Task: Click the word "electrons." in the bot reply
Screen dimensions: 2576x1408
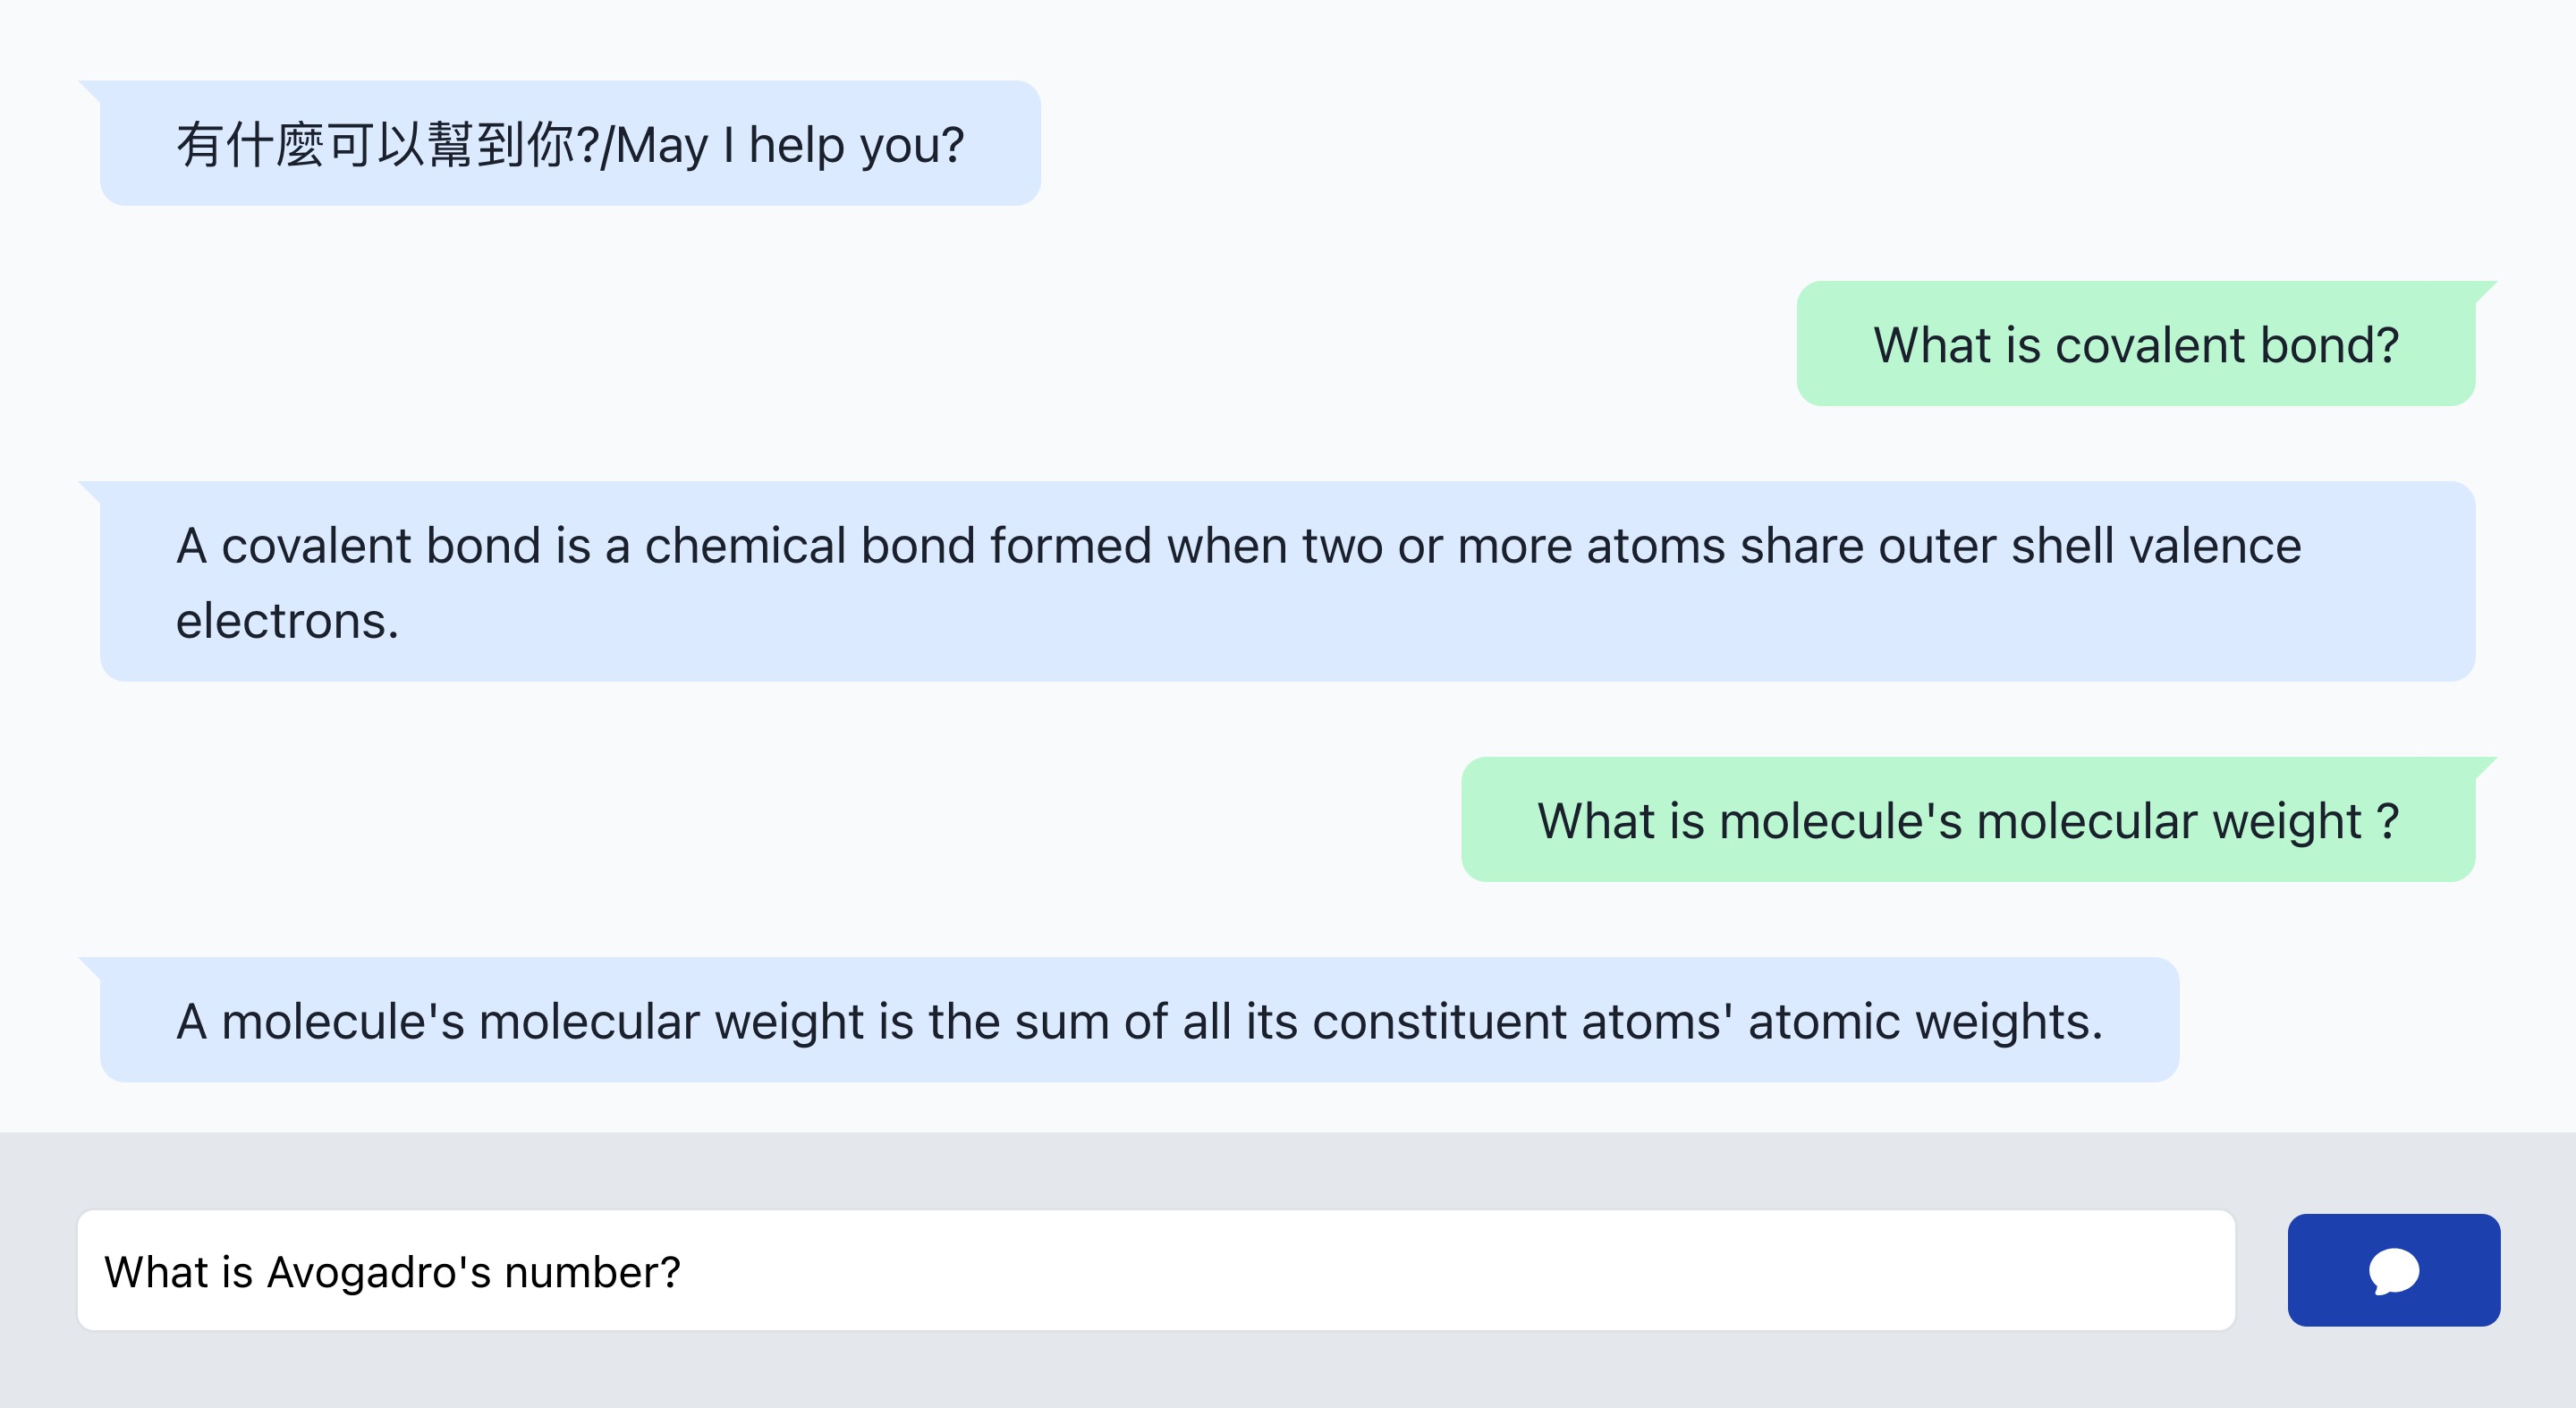Action: 287,621
